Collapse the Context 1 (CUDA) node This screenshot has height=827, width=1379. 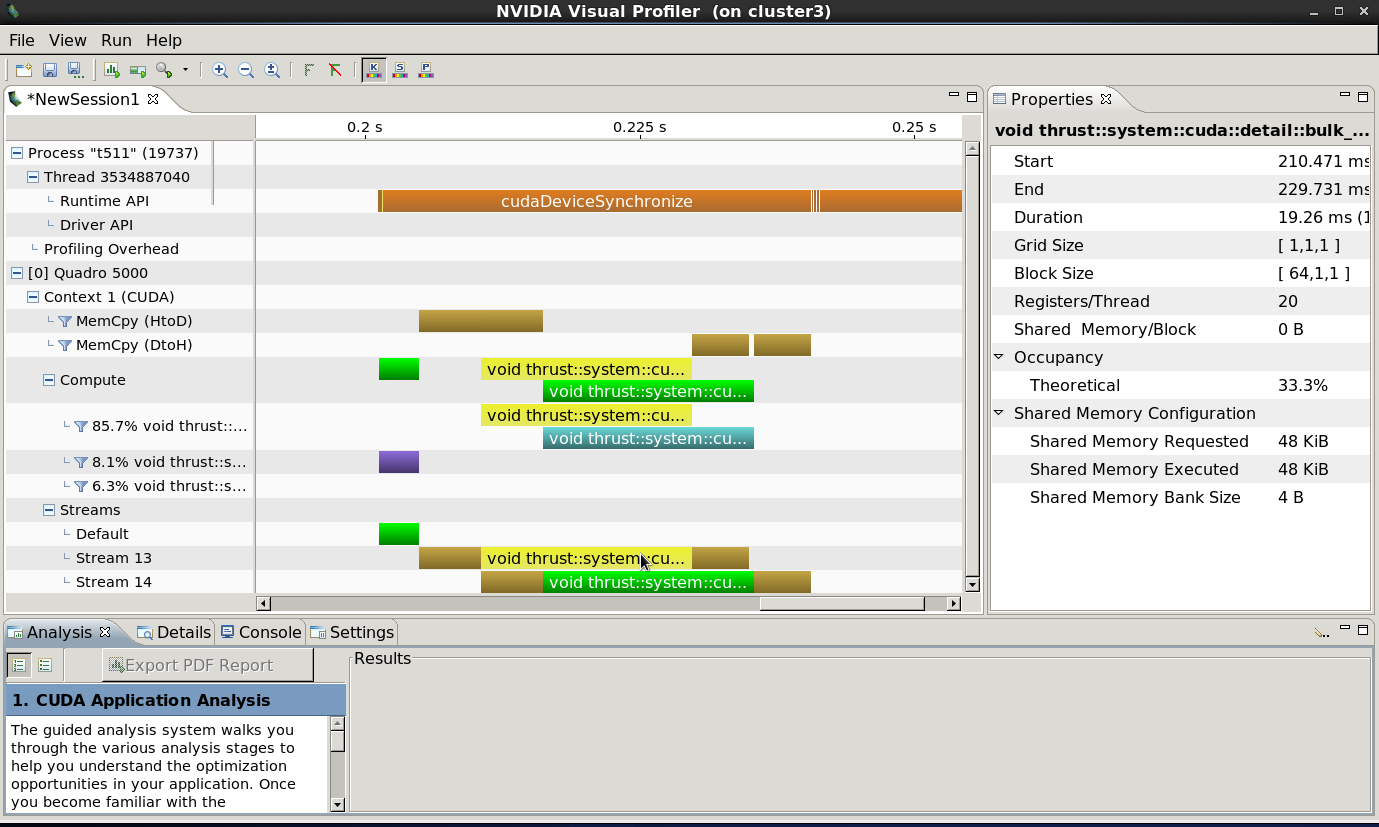click(x=33, y=297)
